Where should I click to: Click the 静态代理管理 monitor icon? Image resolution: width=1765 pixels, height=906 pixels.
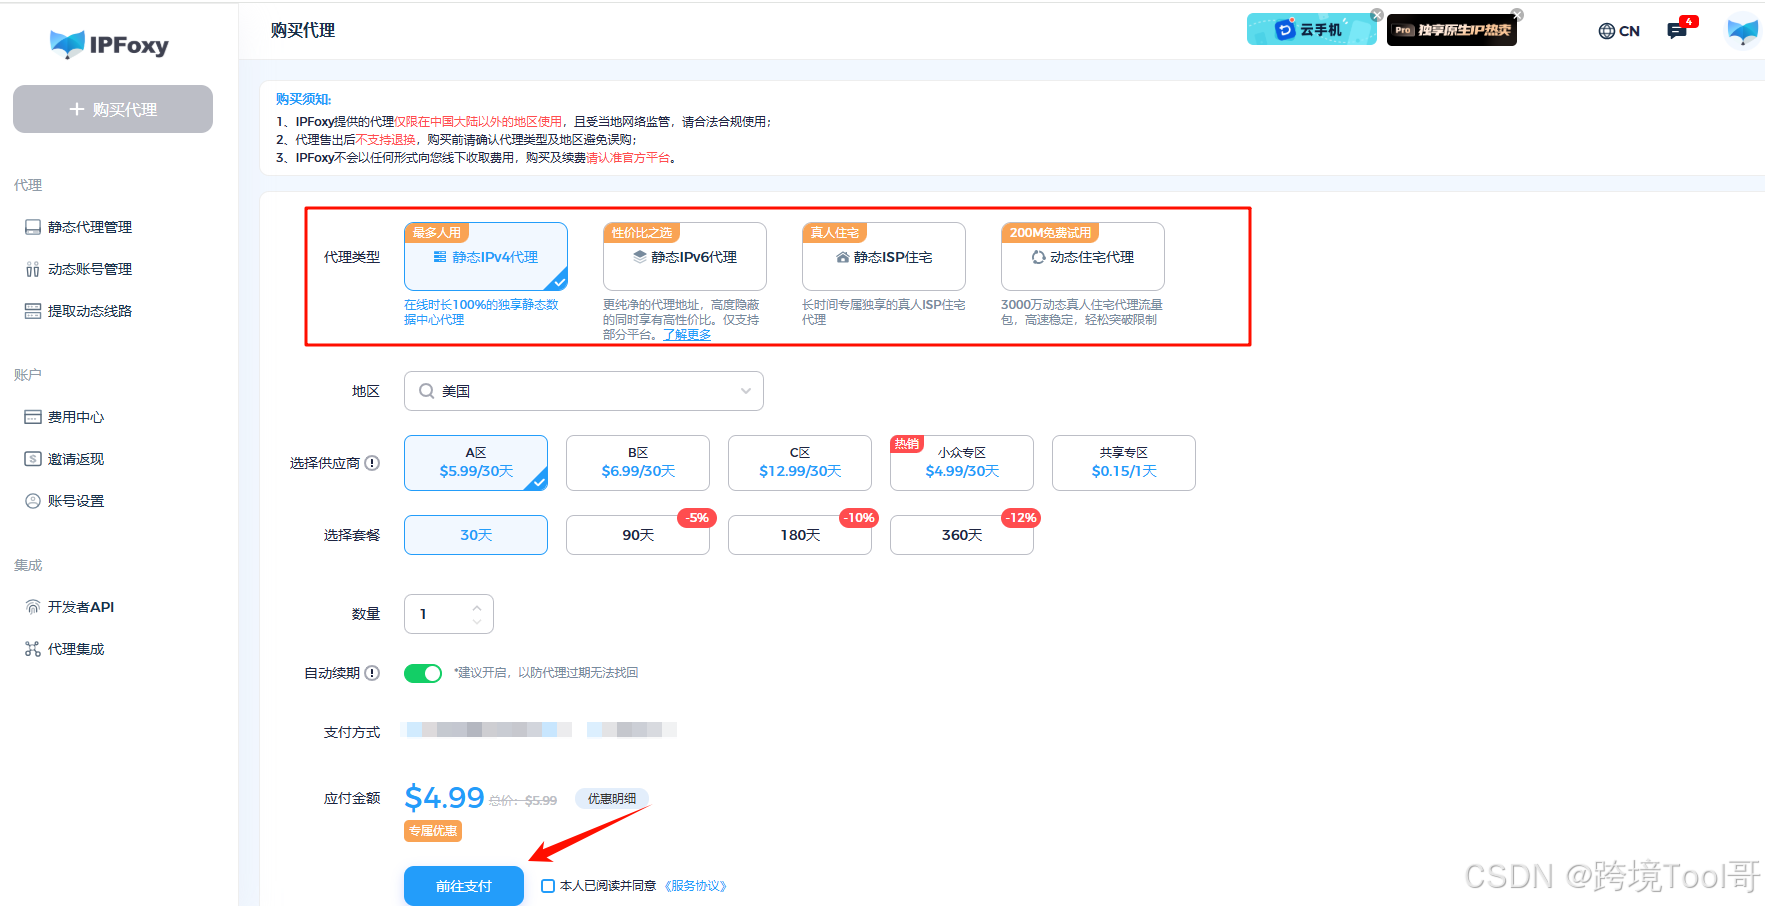click(33, 227)
